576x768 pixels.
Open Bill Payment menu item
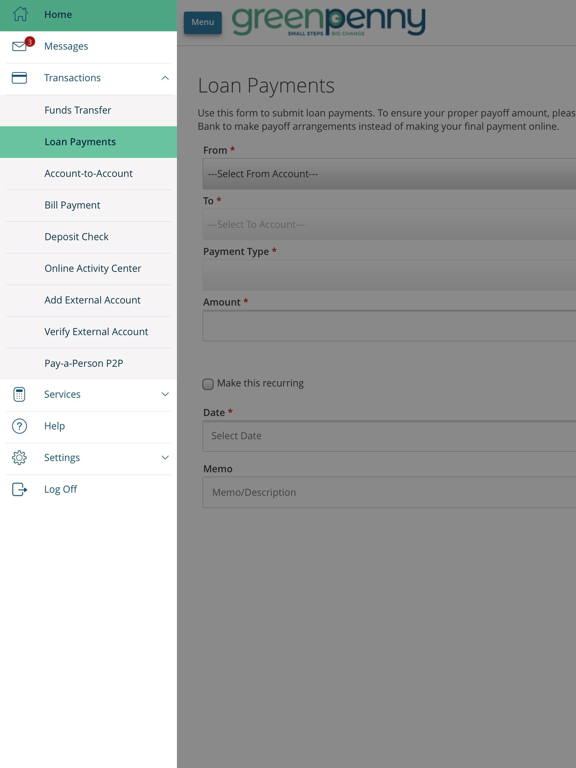[x=88, y=205]
